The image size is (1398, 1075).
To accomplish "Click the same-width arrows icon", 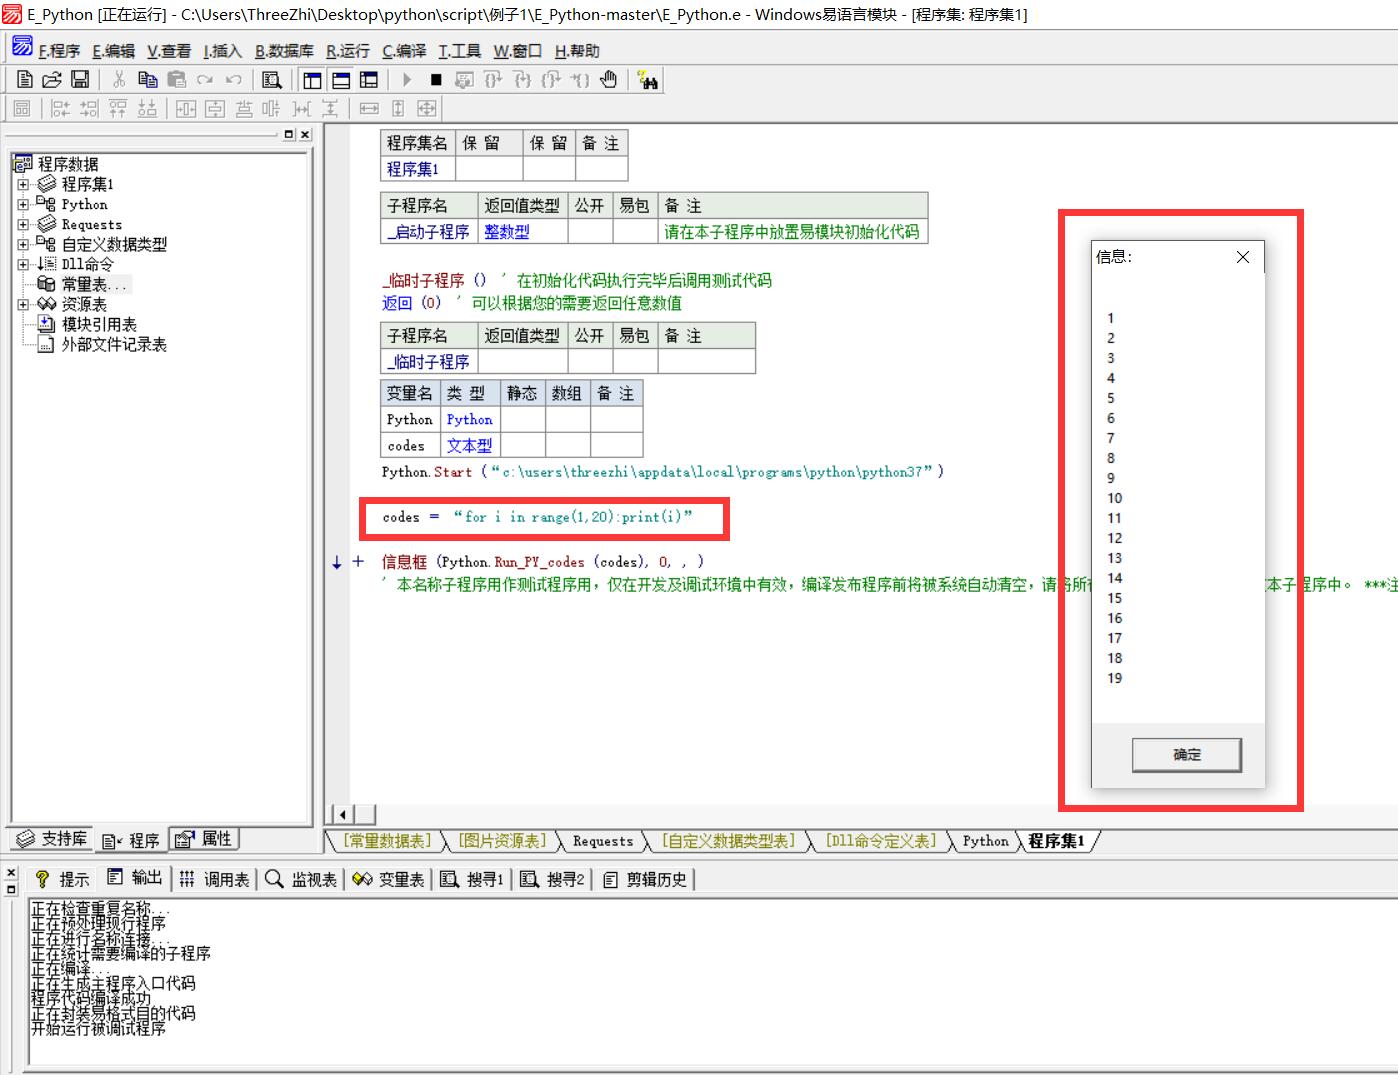I will (369, 108).
